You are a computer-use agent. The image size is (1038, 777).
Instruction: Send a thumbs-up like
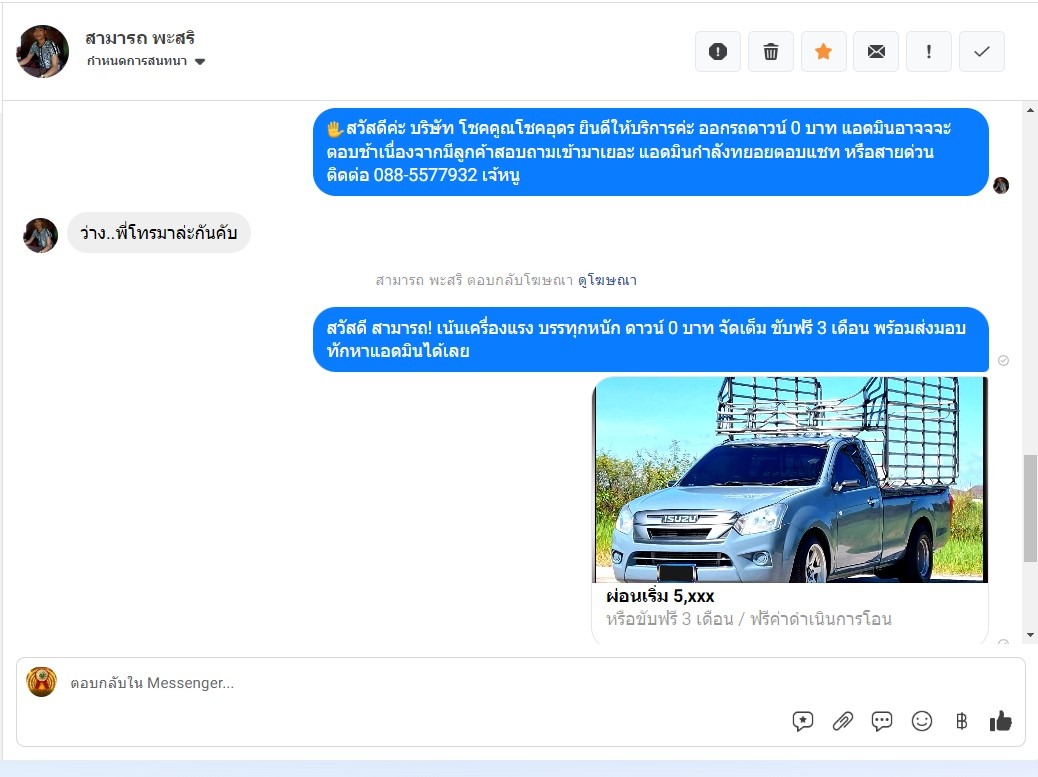point(1000,721)
